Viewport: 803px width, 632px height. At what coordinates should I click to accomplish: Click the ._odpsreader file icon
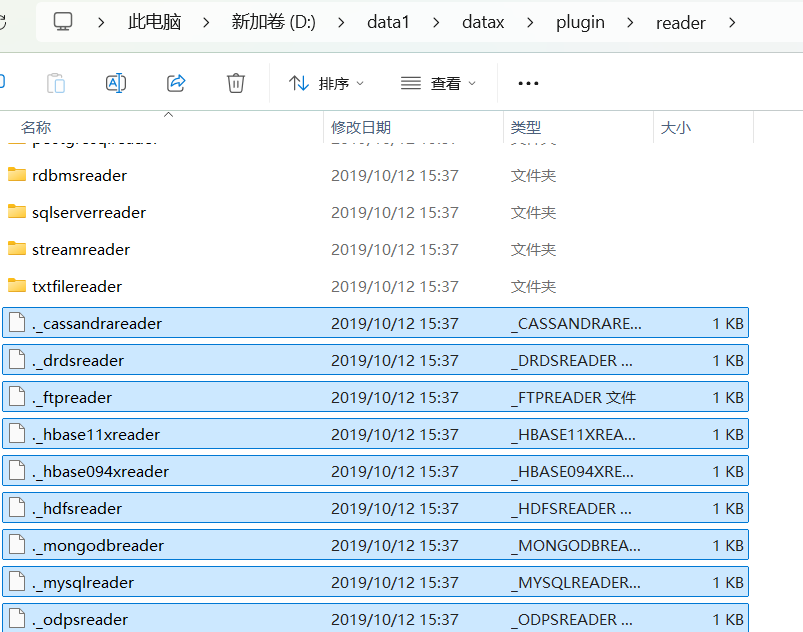pos(17,618)
